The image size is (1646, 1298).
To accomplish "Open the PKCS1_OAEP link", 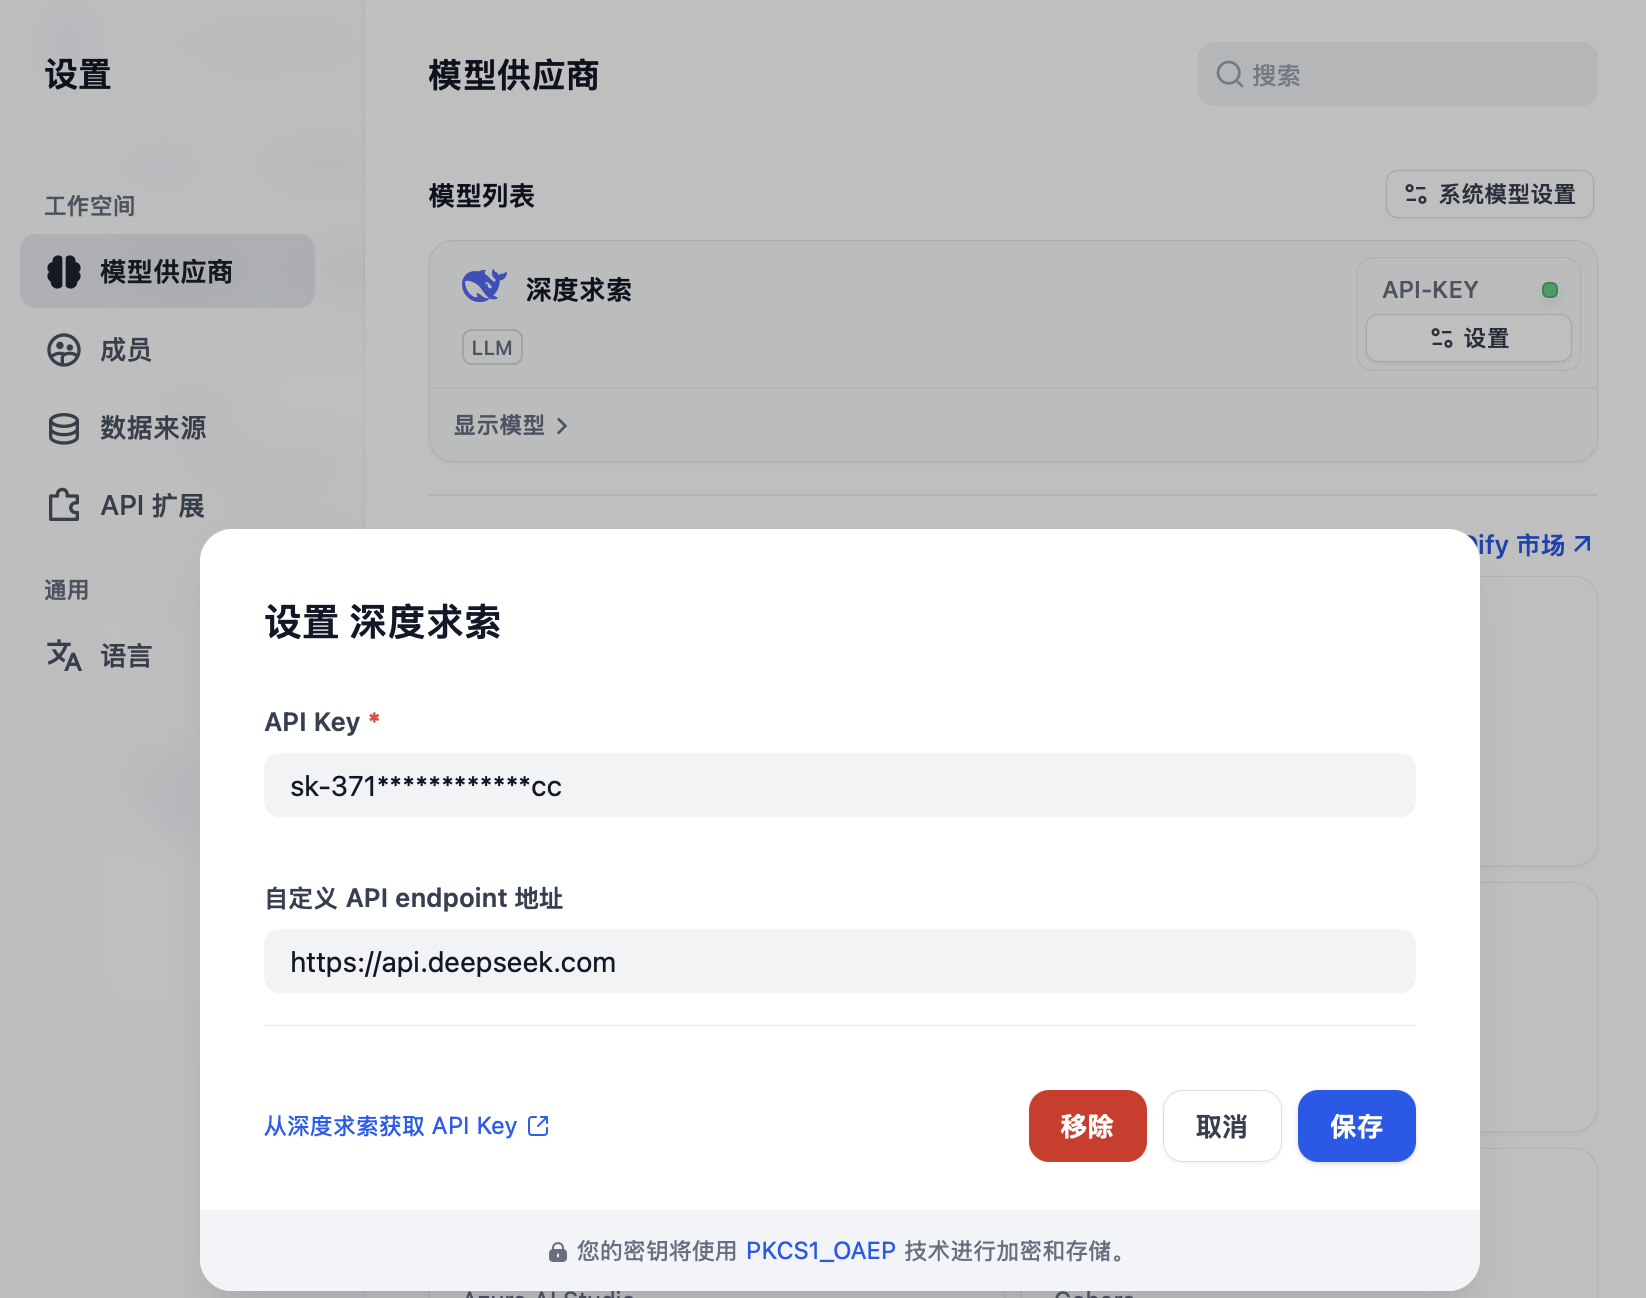I will (821, 1251).
